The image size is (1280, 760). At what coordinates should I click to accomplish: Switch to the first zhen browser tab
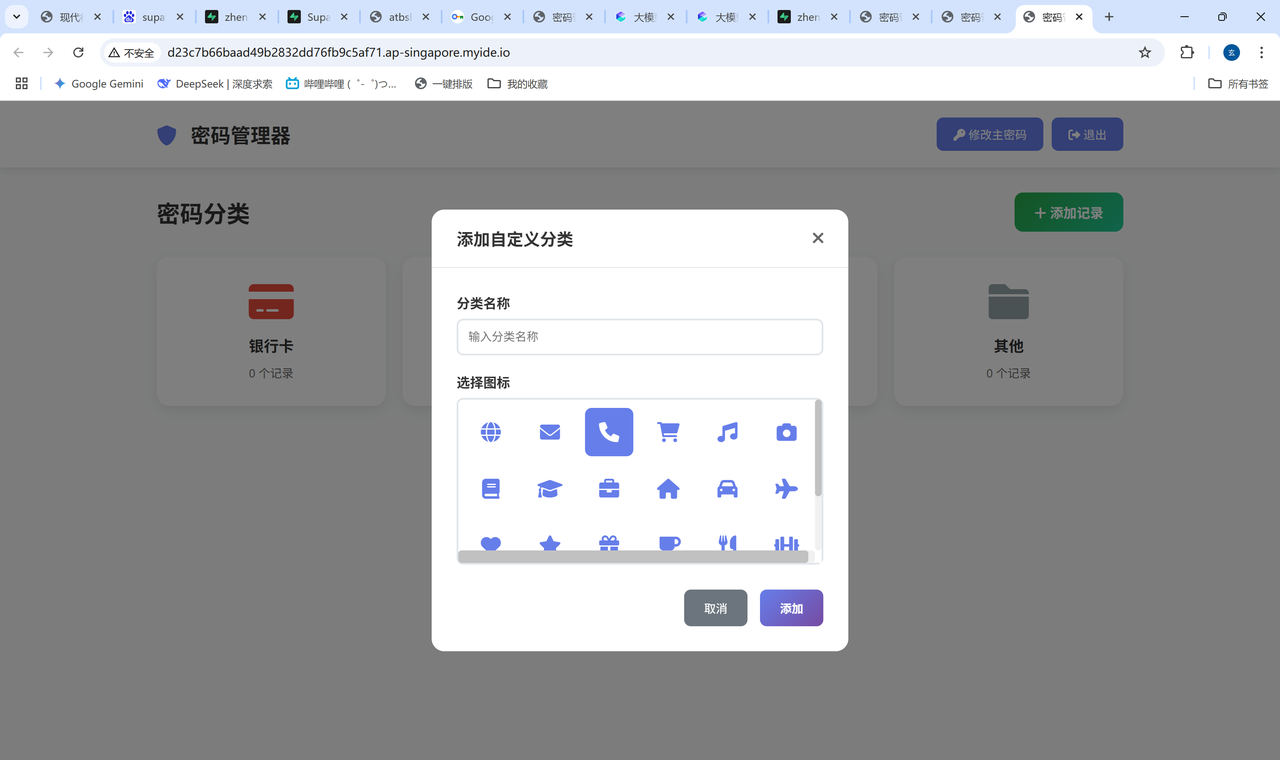click(235, 17)
